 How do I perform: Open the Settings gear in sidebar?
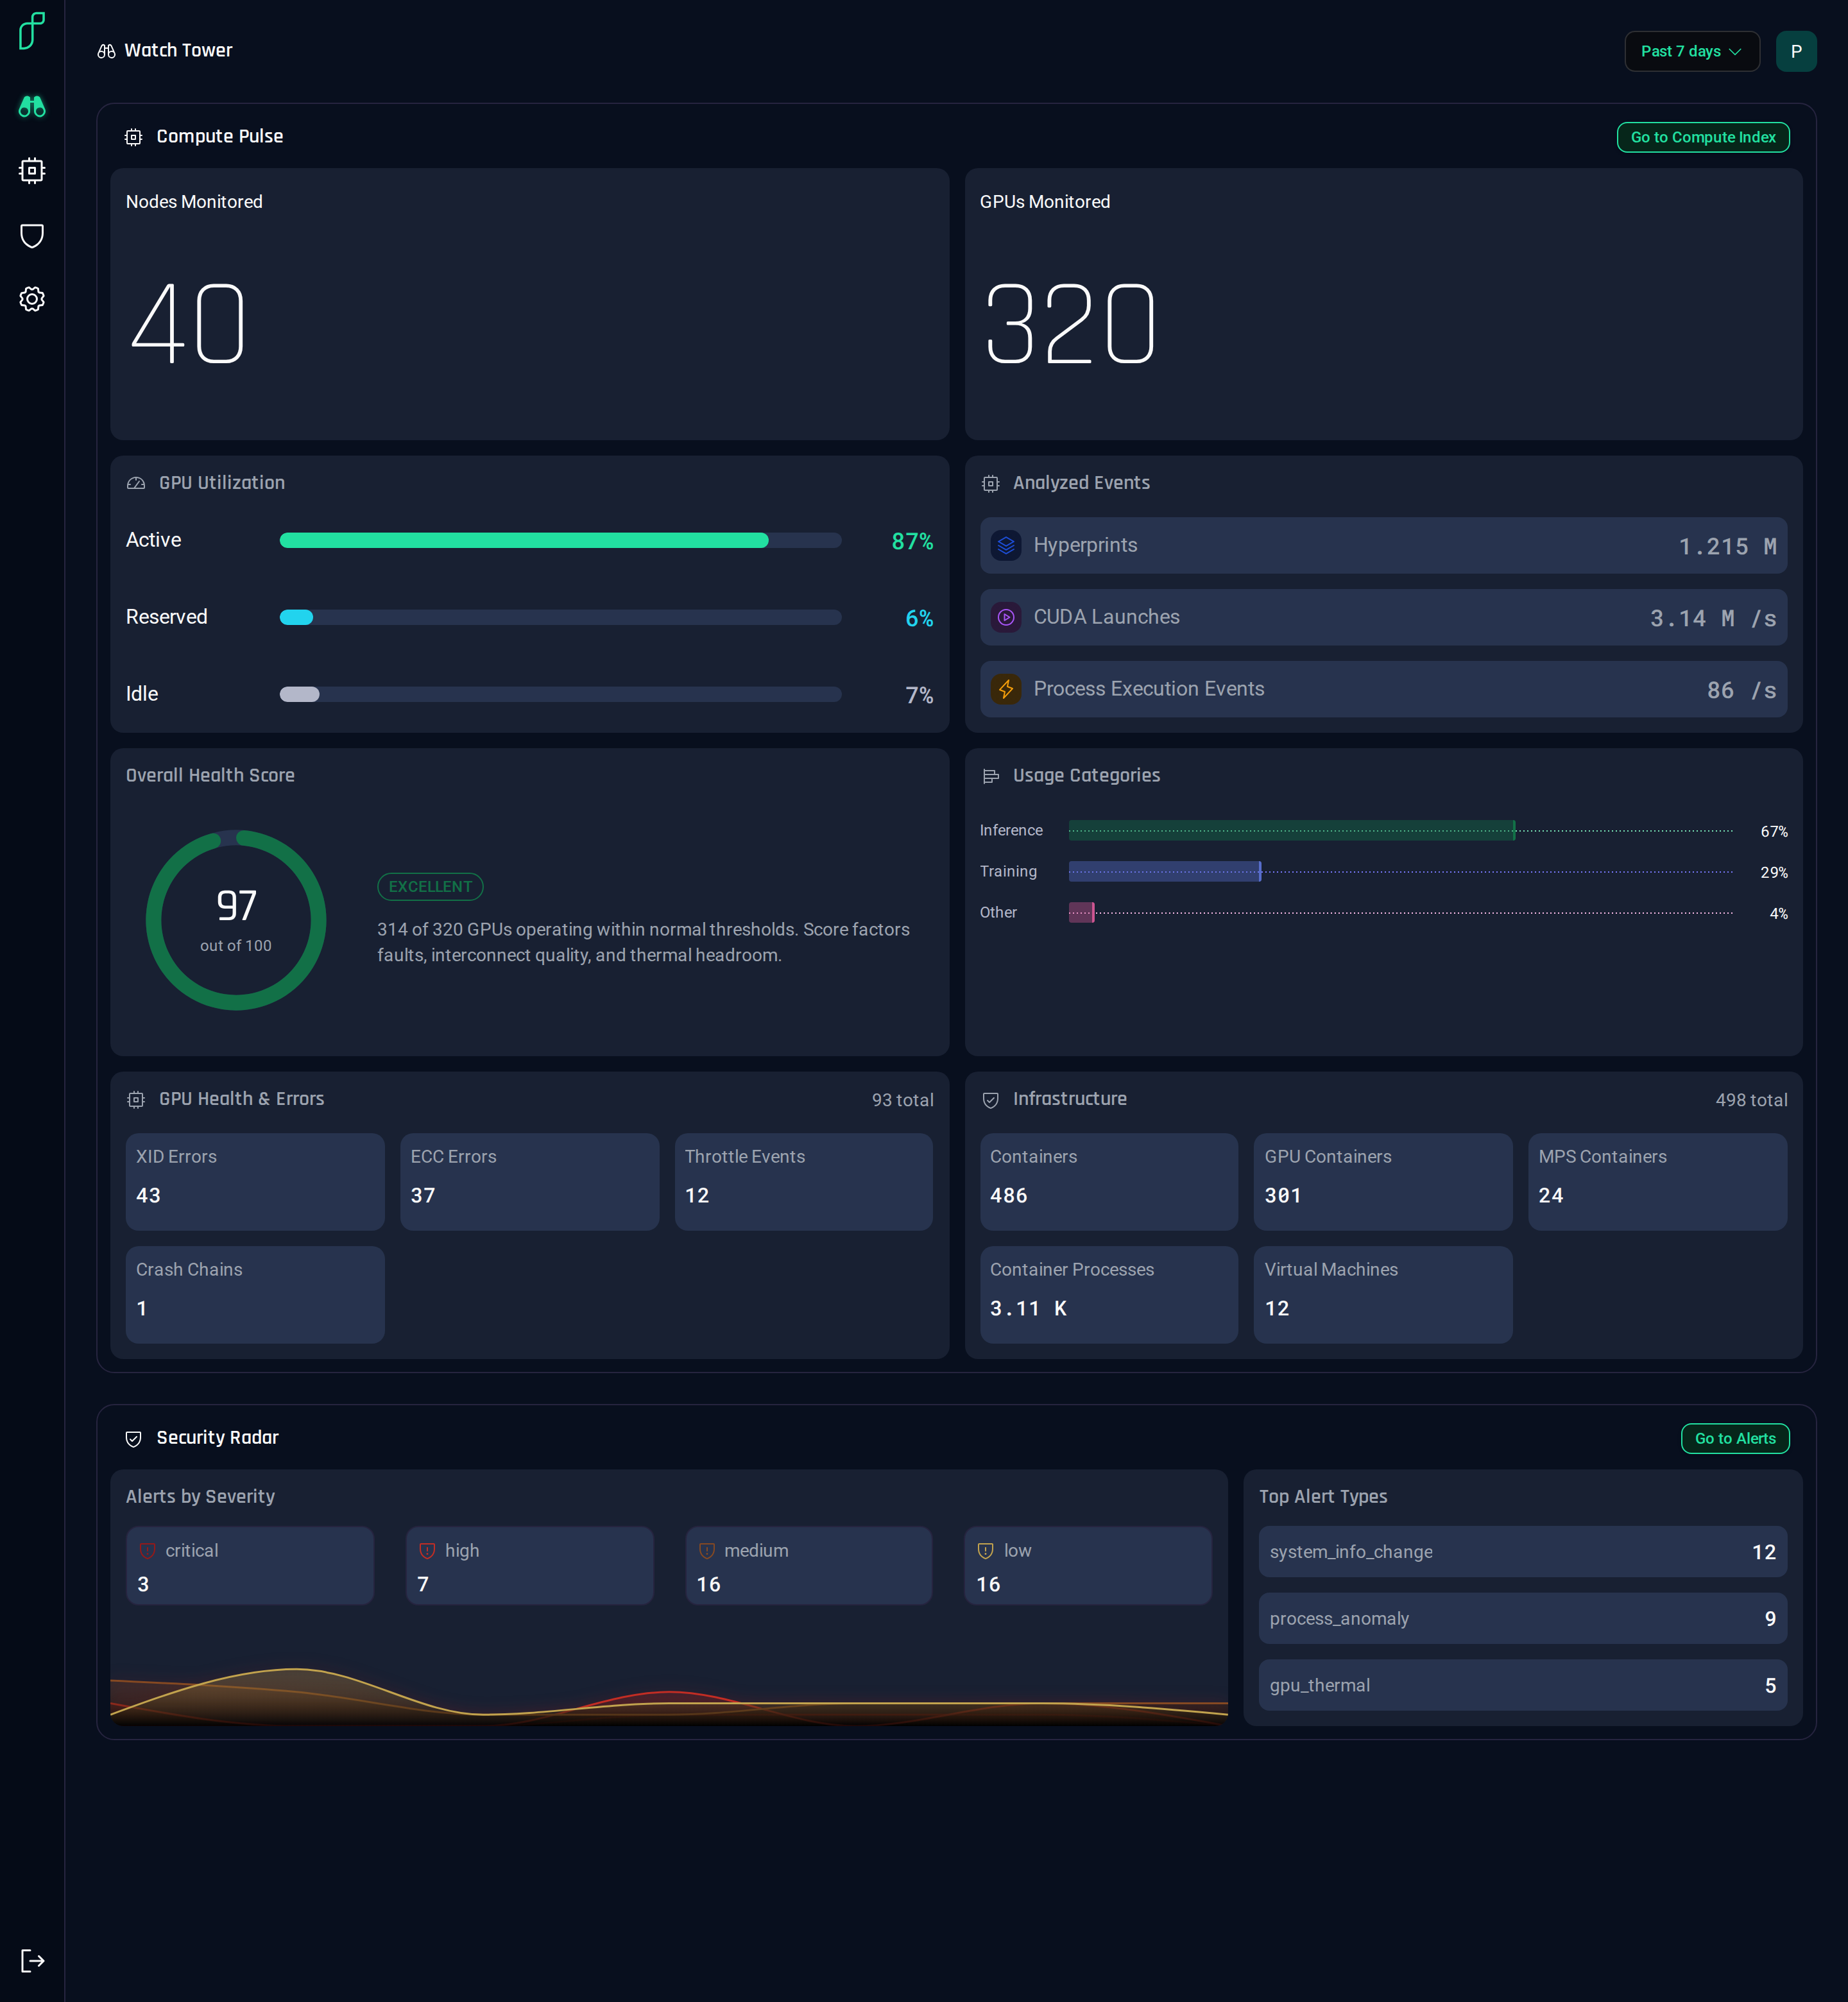(32, 299)
